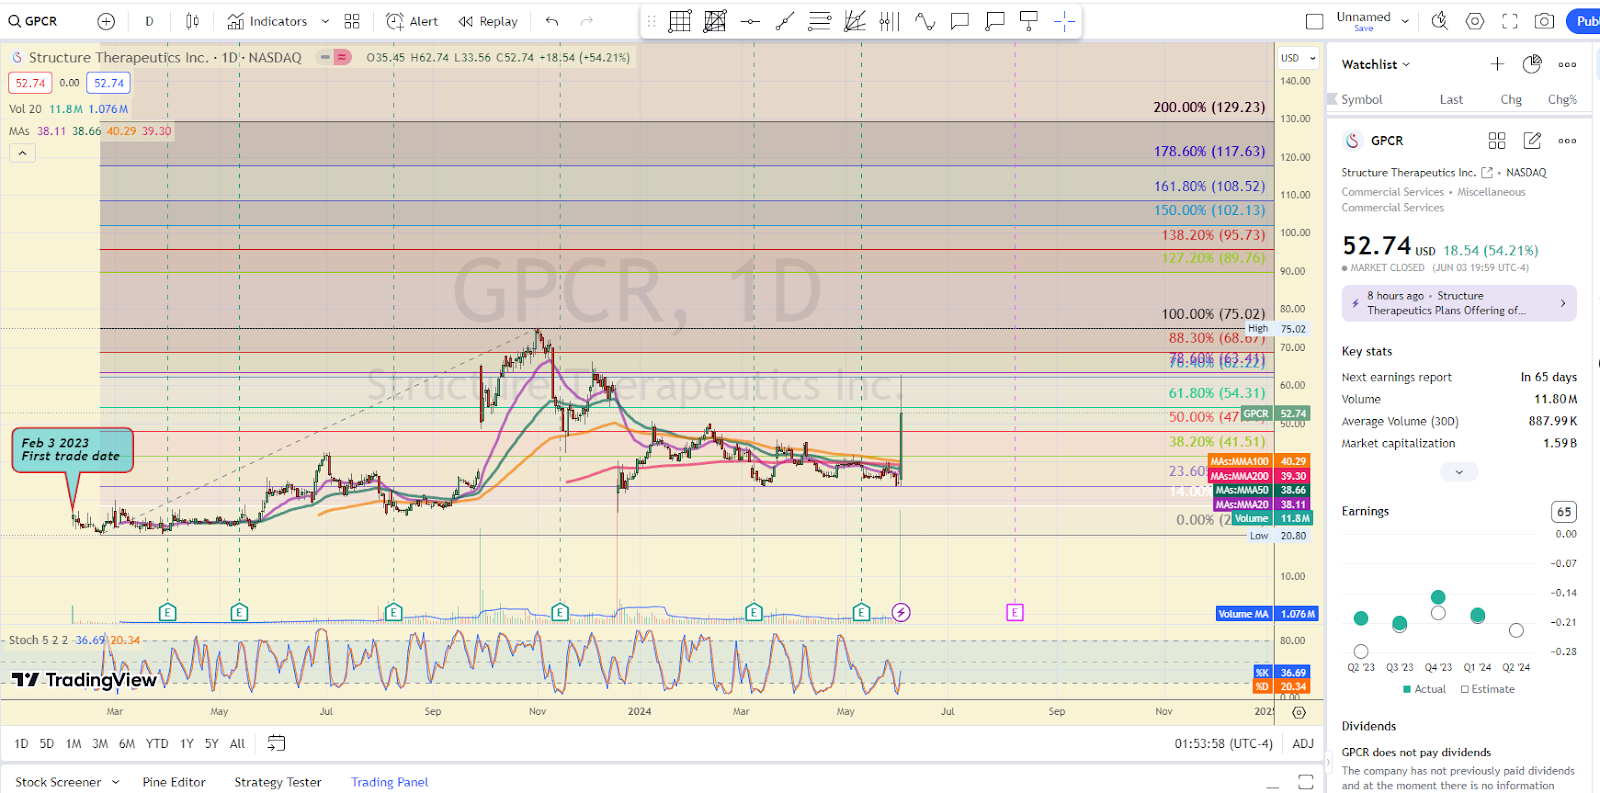Select the Gann fan drawing tool

click(x=855, y=21)
